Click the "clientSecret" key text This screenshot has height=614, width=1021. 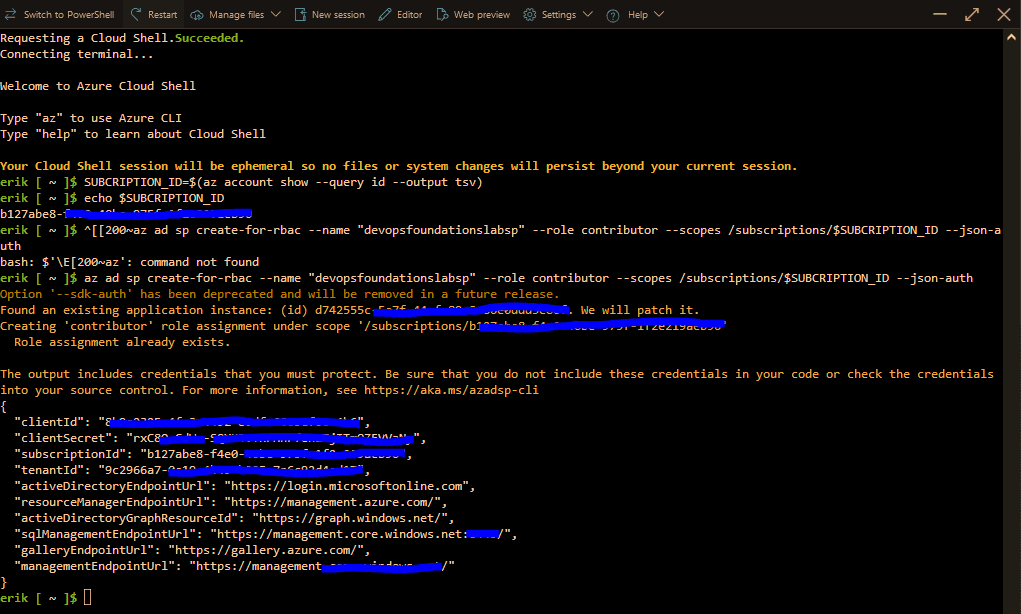point(63,438)
